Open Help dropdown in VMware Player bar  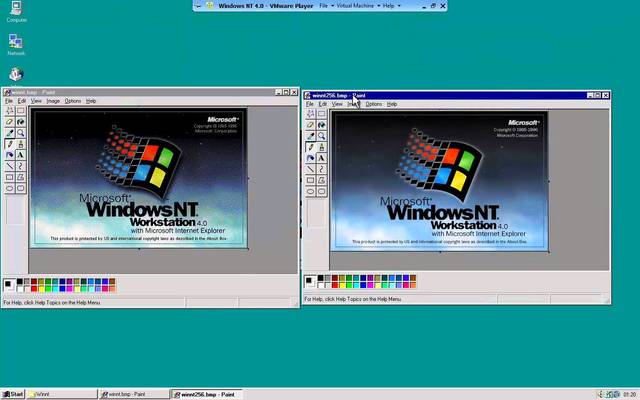(391, 6)
